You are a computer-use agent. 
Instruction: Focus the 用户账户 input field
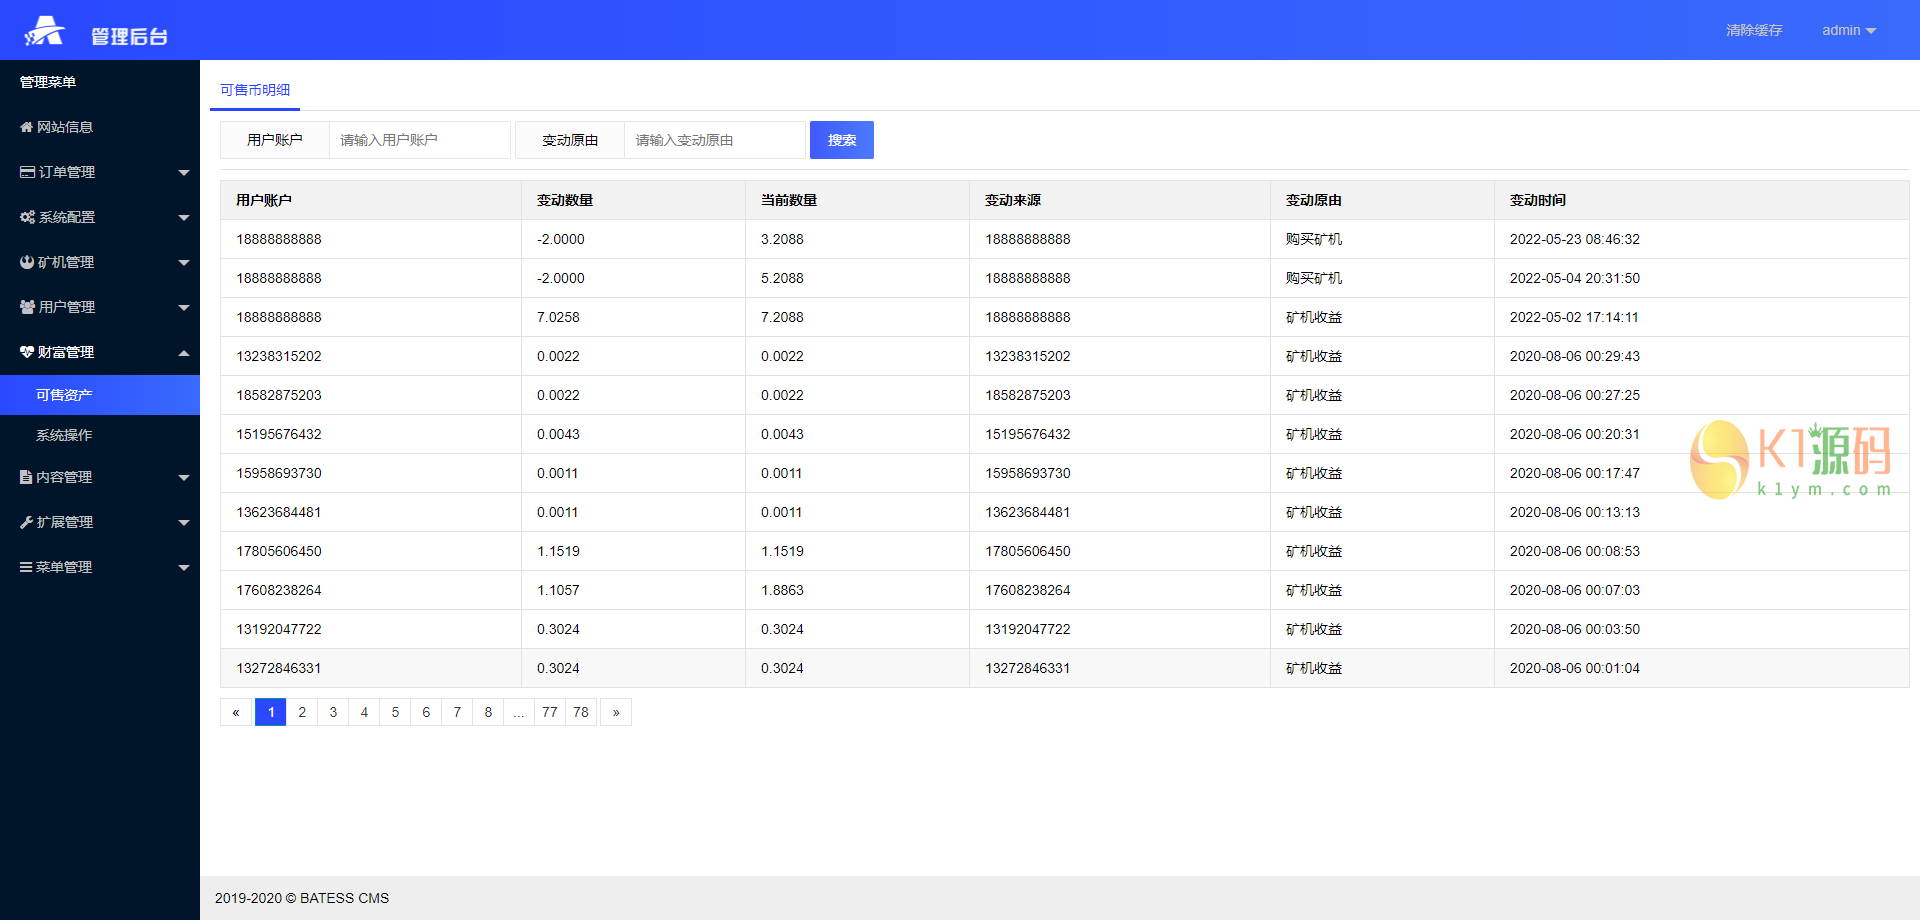pyautogui.click(x=419, y=140)
